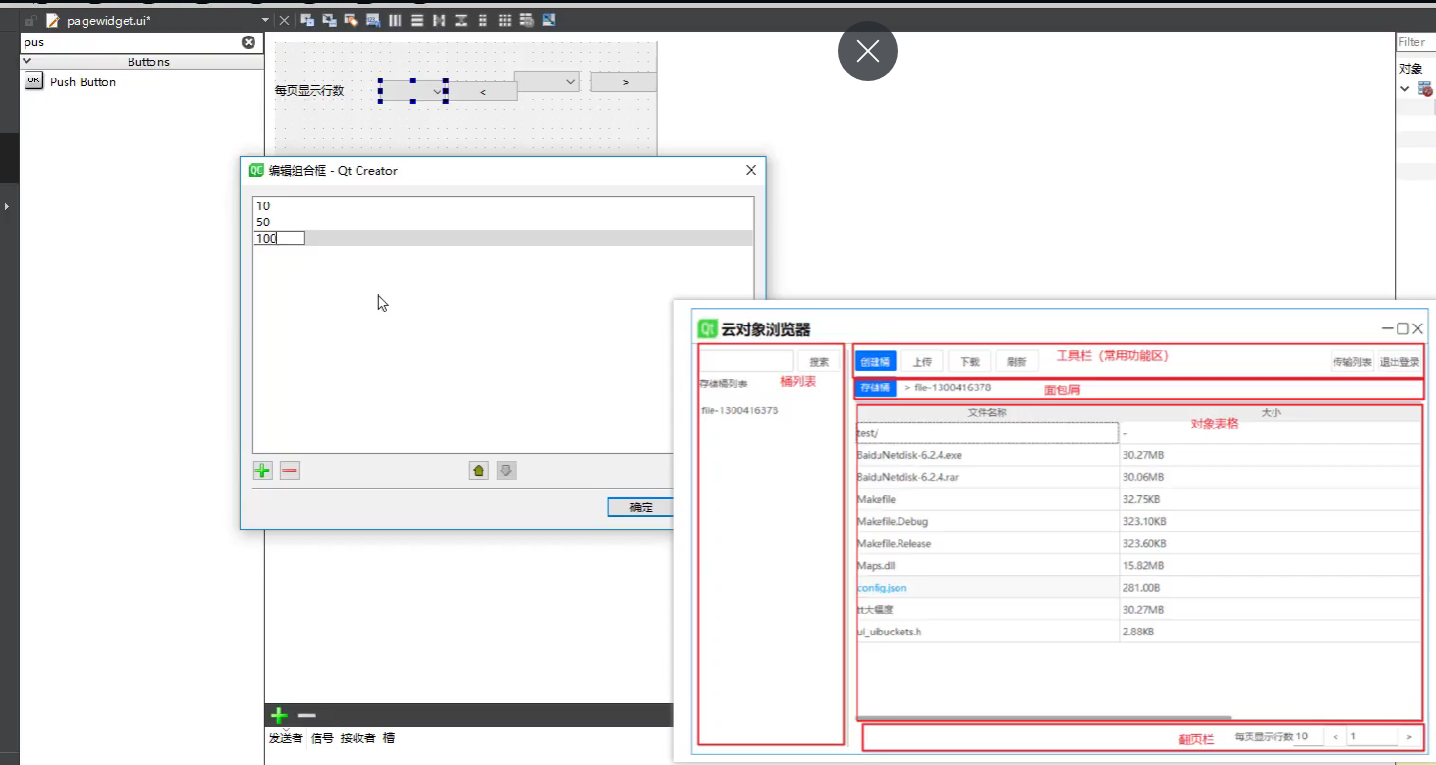Click the '>' button on the form canvas
Image resolution: width=1436 pixels, height=765 pixels.
[624, 82]
